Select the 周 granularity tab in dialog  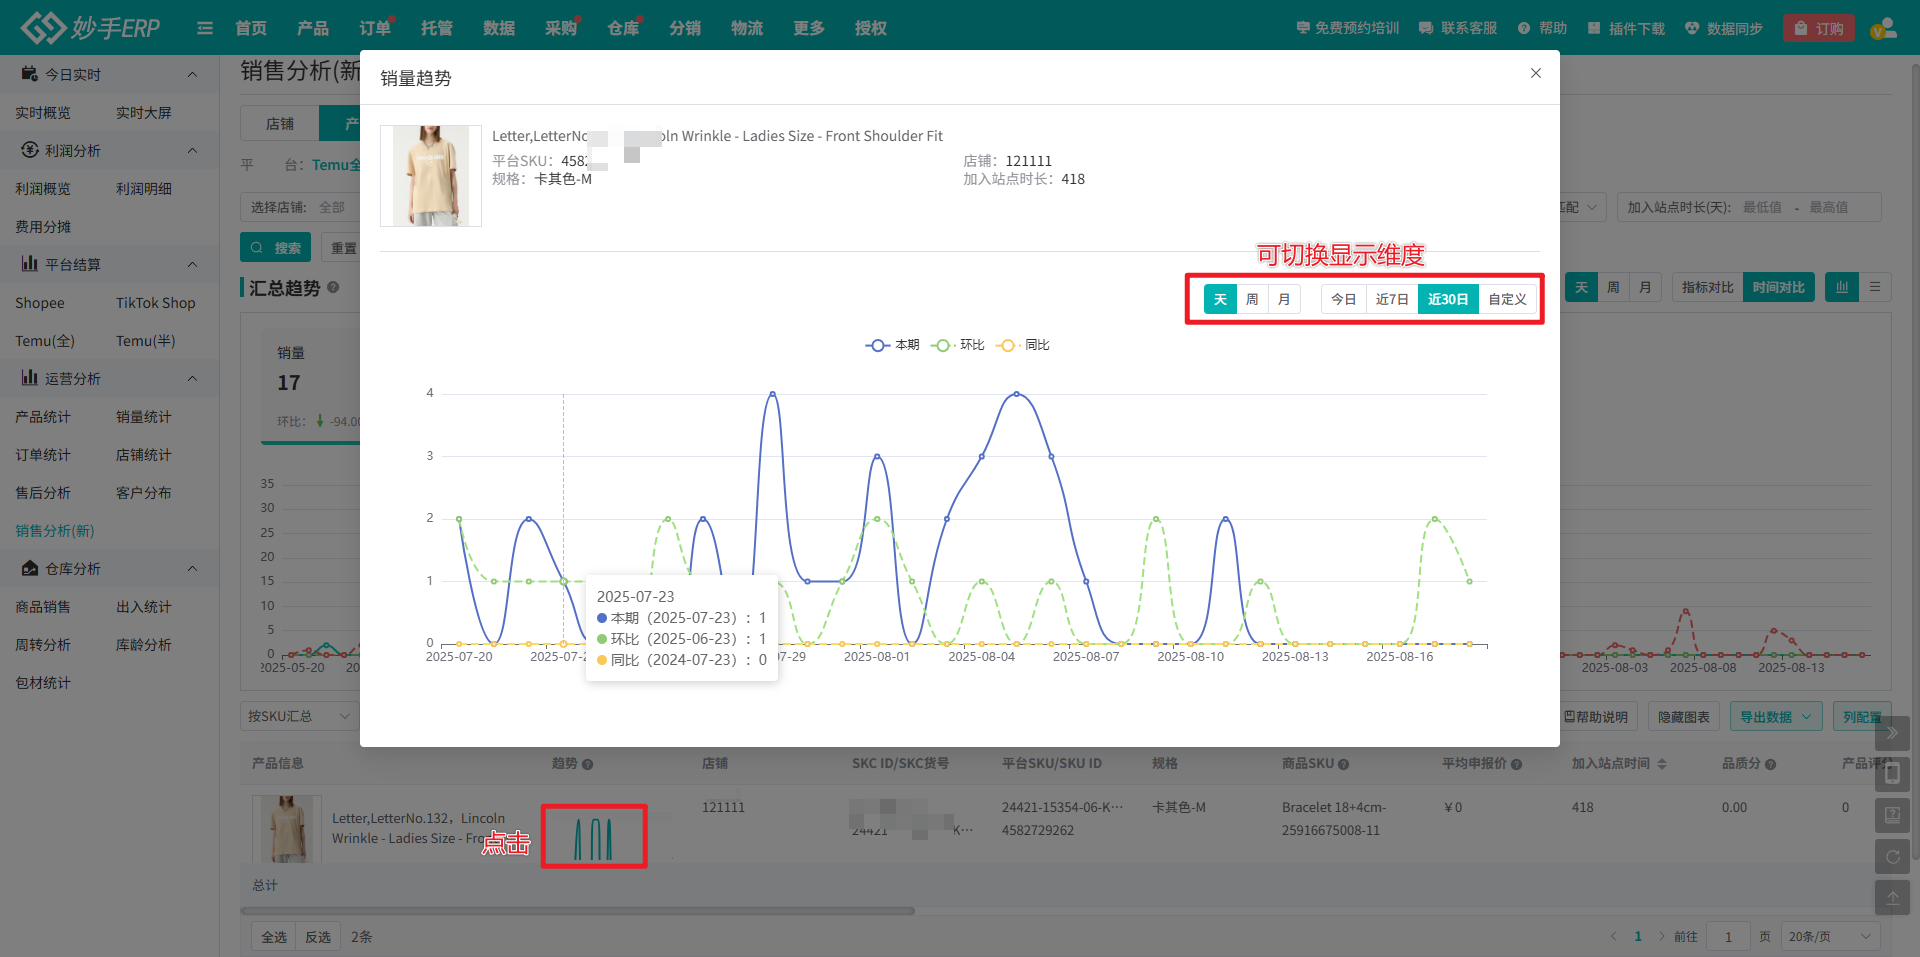pos(1252,300)
